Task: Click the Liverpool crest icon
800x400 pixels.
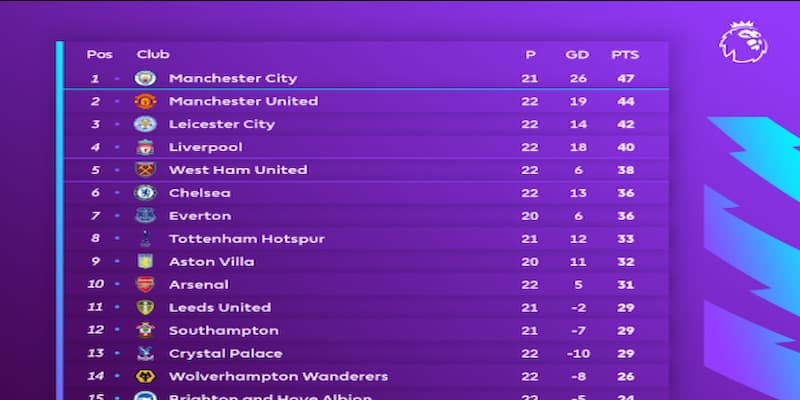Action: coord(145,147)
